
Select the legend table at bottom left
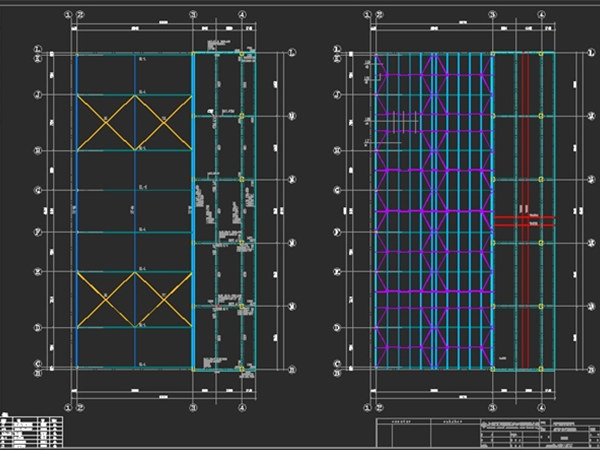(x=32, y=430)
